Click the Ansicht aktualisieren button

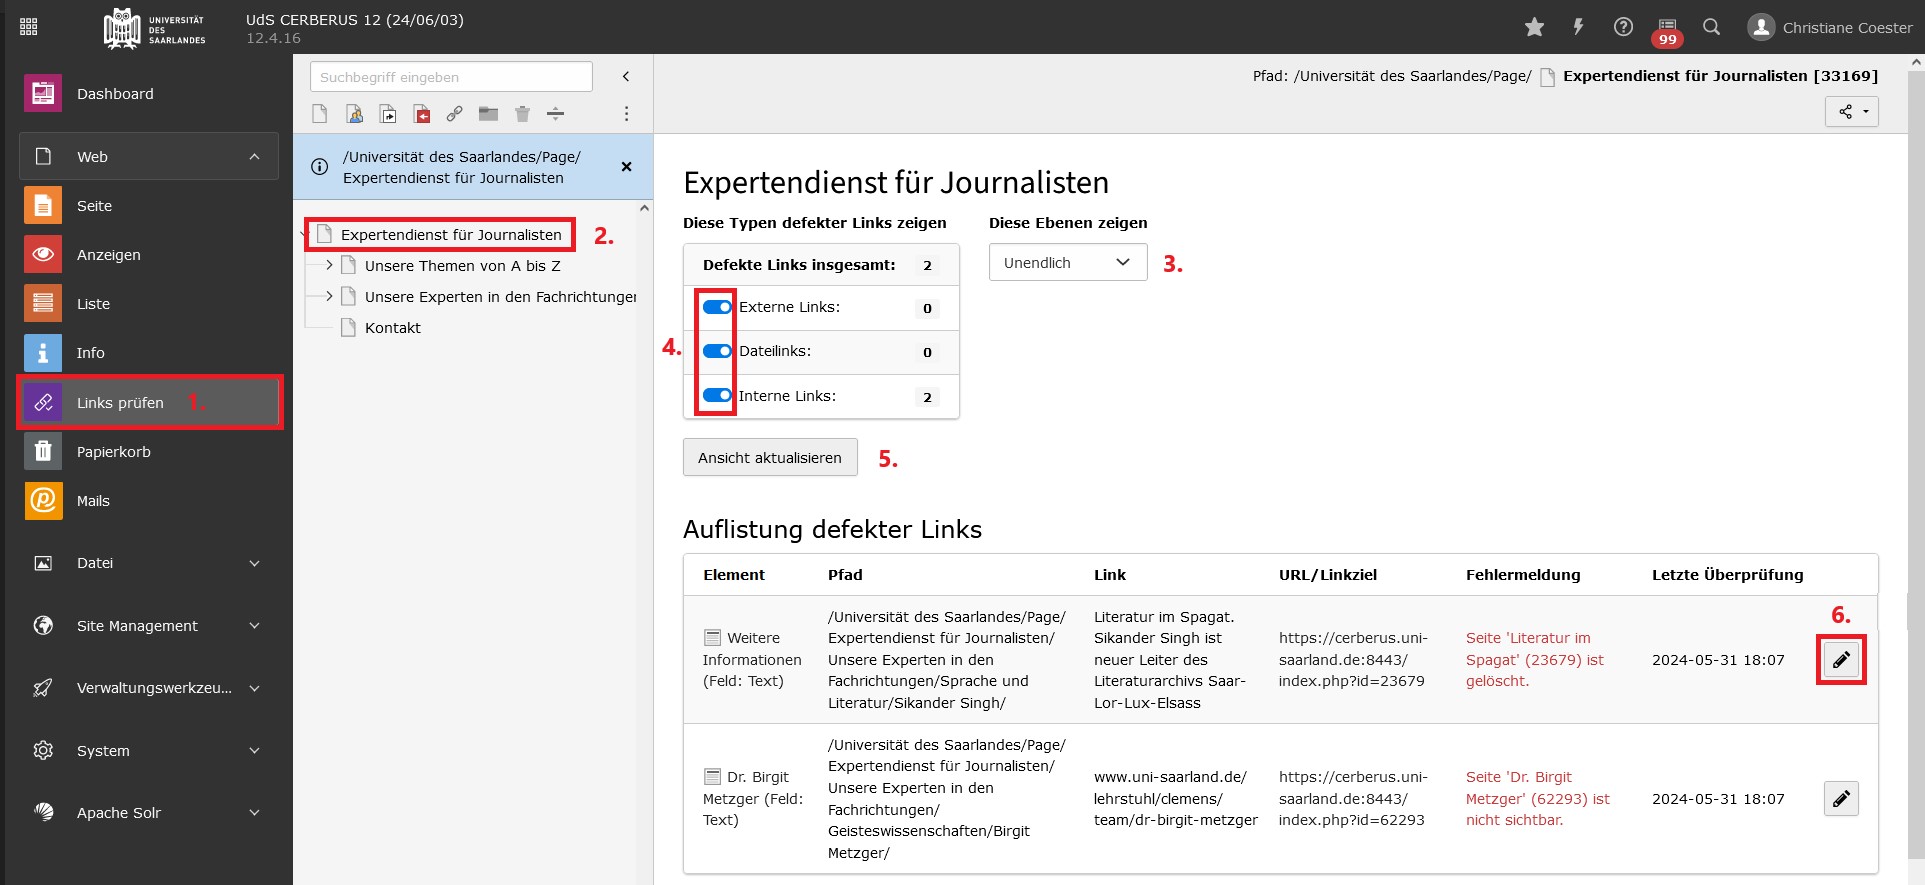click(770, 457)
